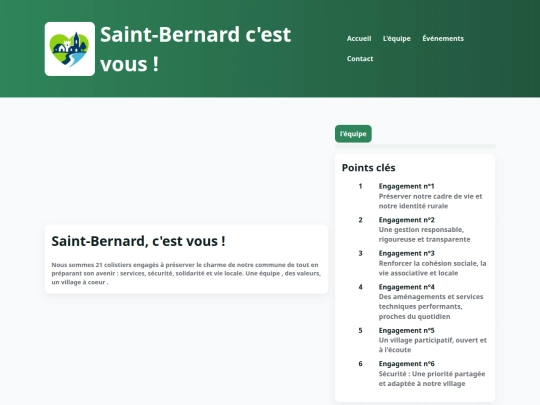Click the heart-shaped village logo
Screen dimensions: 540x405
pos(70,49)
